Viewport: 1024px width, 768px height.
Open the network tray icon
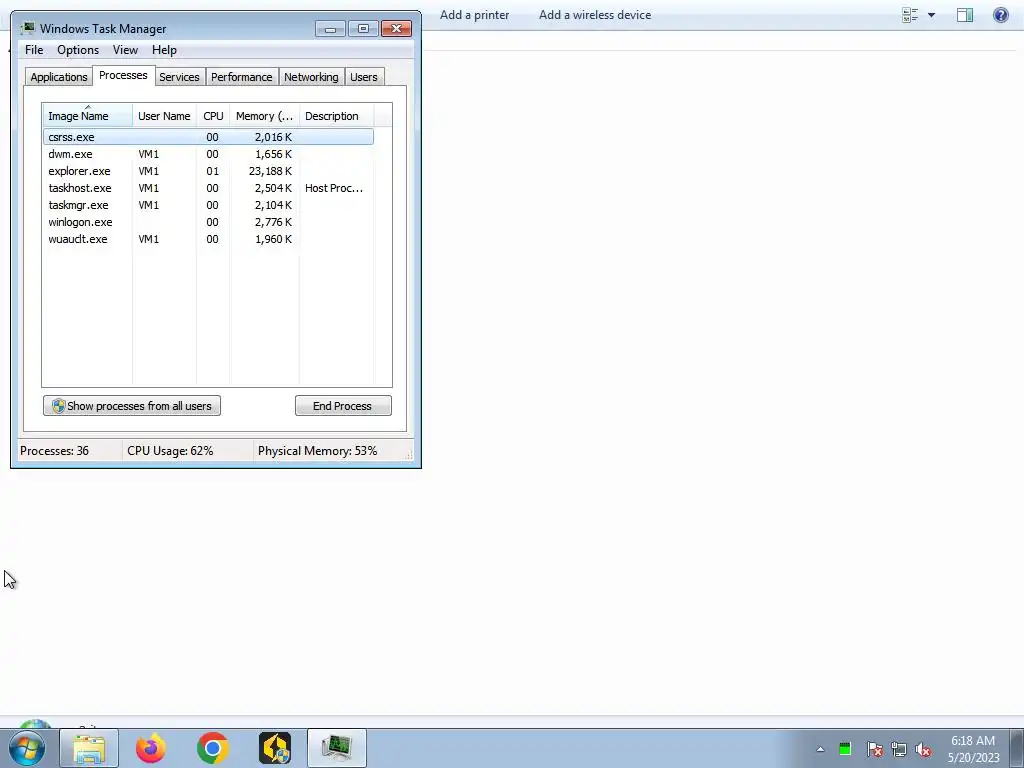tap(899, 749)
